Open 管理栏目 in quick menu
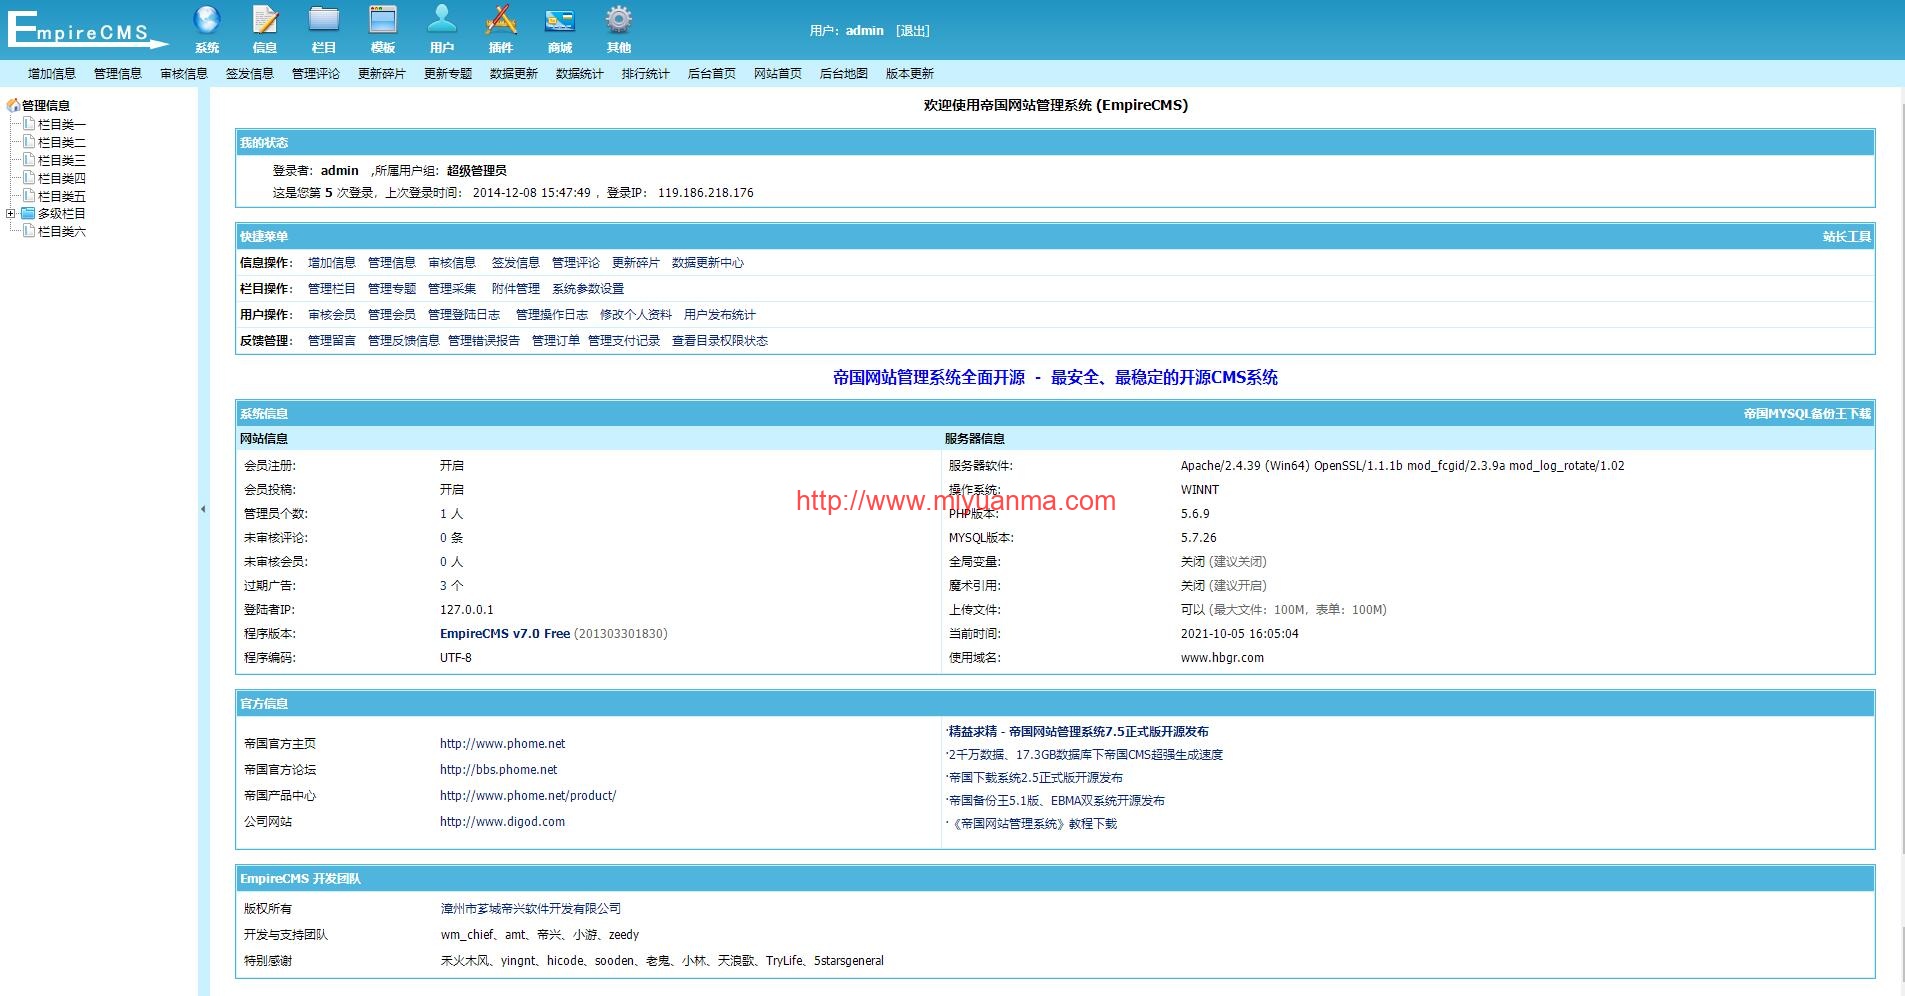 click(x=332, y=289)
